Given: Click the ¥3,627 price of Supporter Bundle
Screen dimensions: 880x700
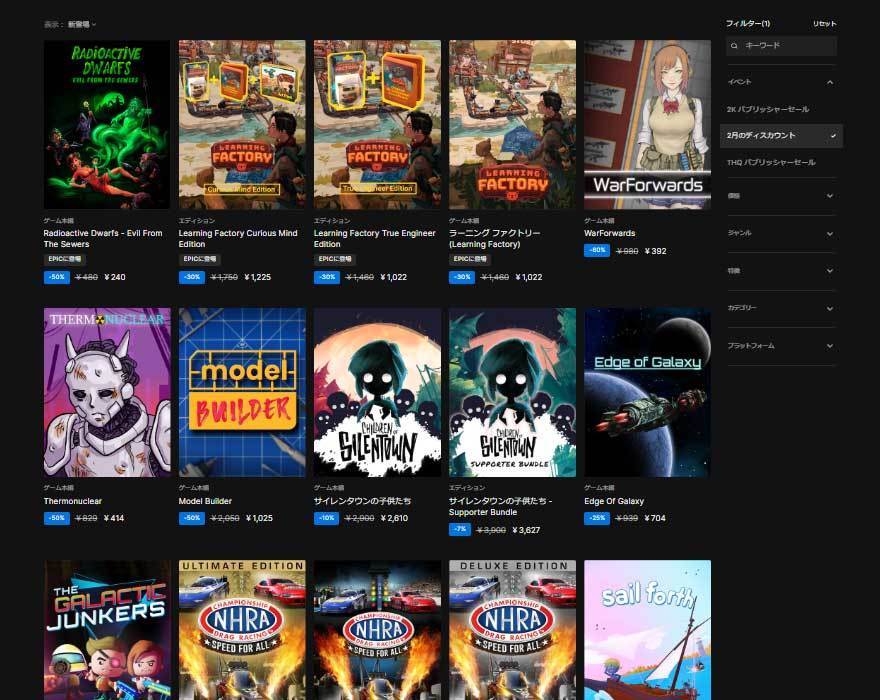Looking at the screenshot, I should 526,530.
